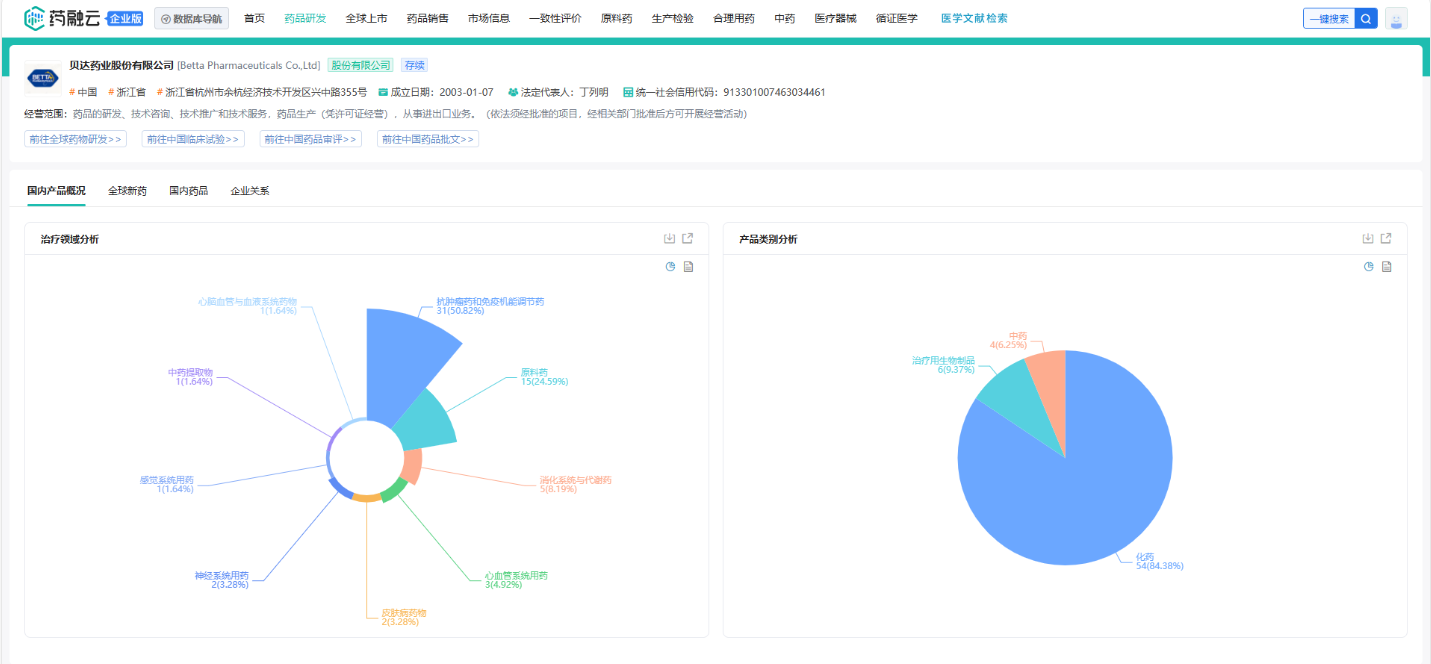Open the 合理用药 menu

coord(734,18)
